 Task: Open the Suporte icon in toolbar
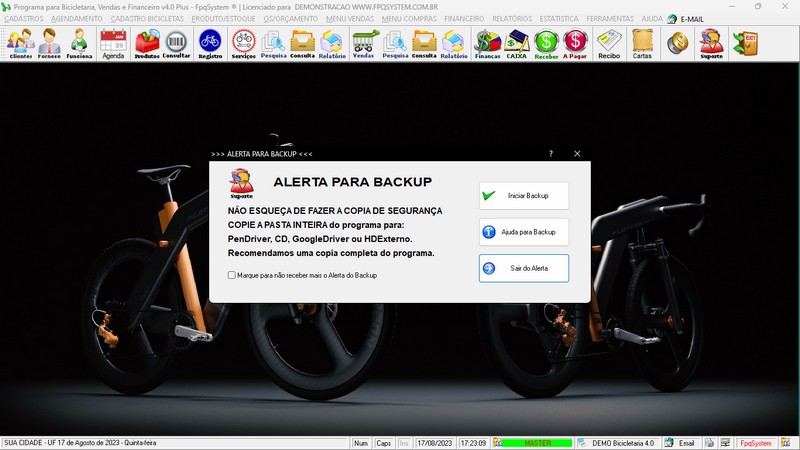tap(711, 44)
